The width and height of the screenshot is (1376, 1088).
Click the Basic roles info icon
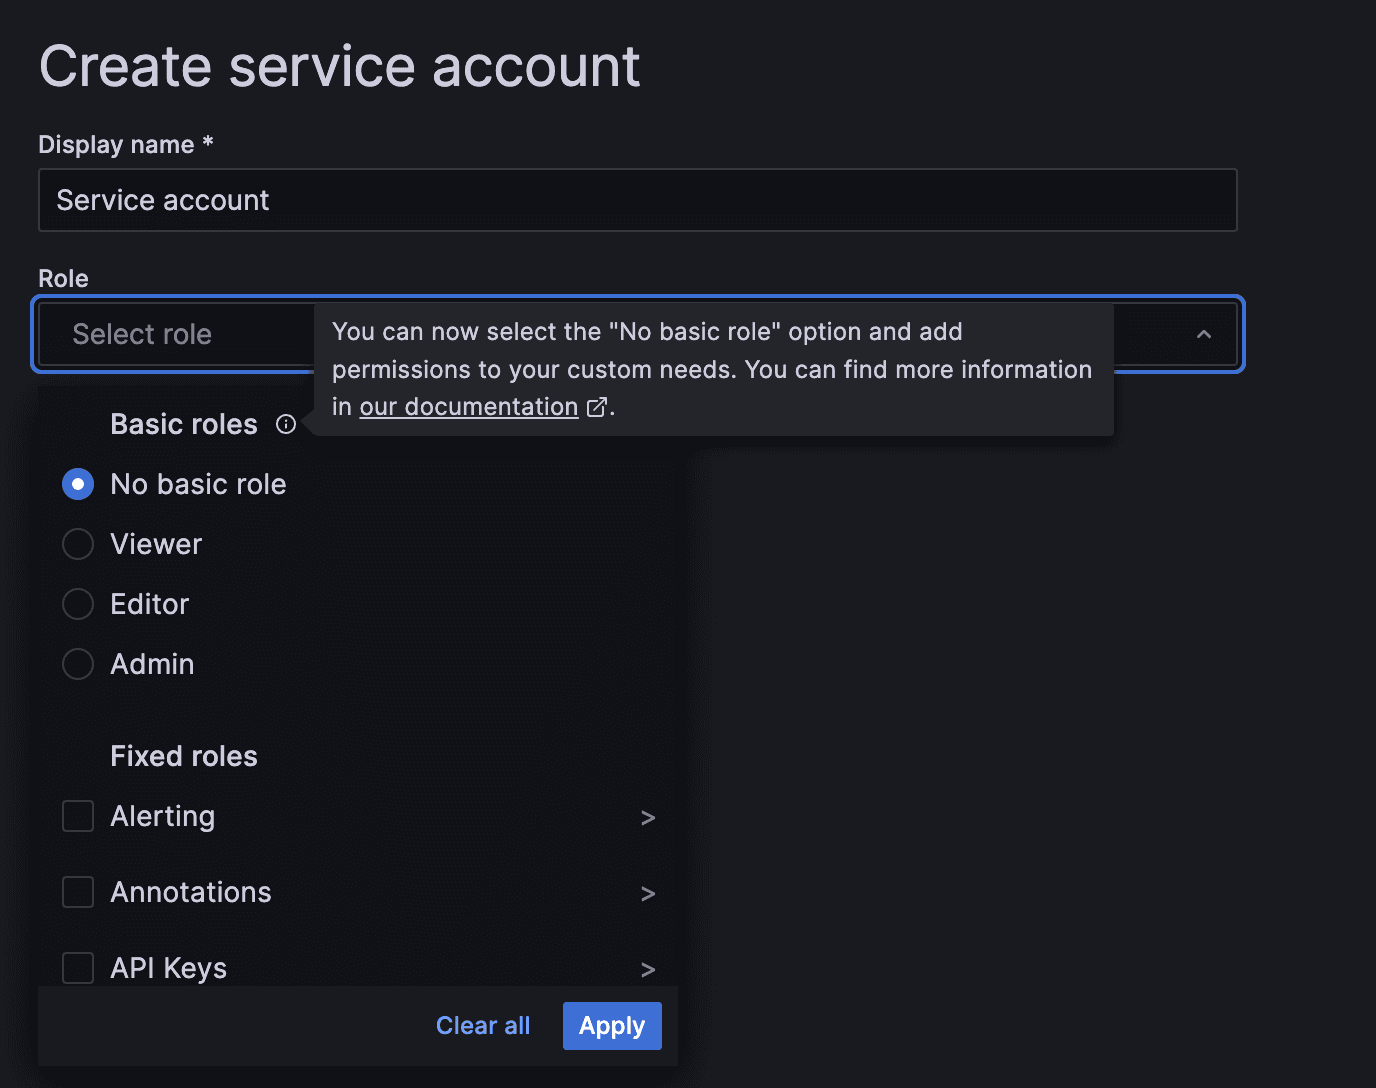(x=286, y=424)
